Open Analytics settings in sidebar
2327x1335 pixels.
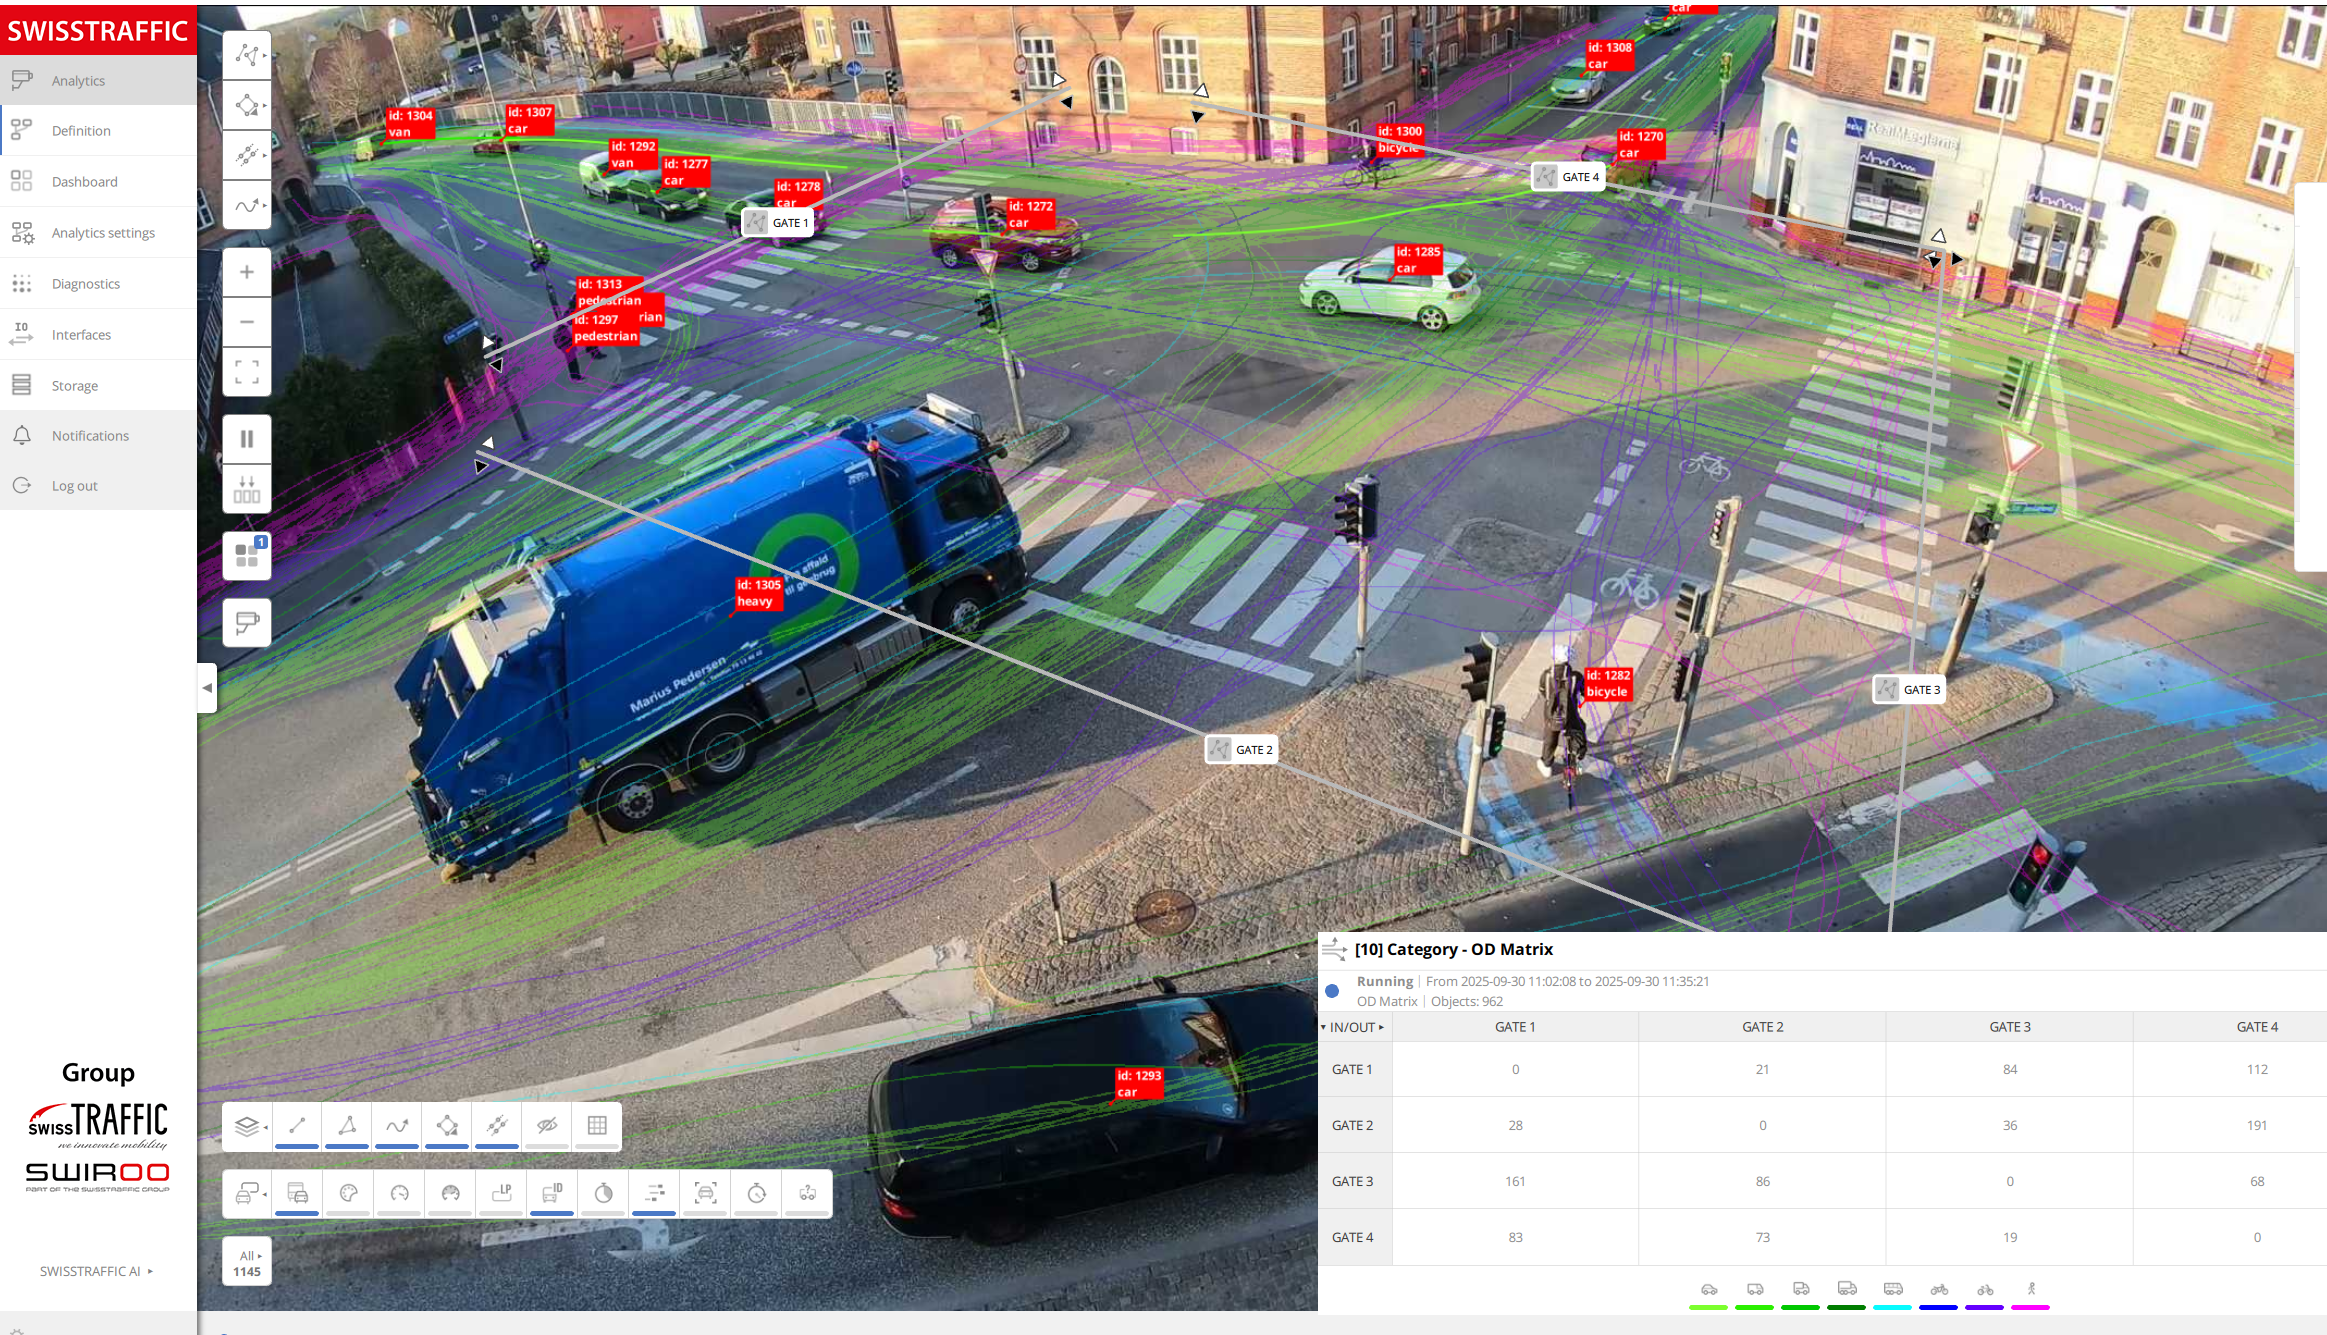[x=103, y=233]
